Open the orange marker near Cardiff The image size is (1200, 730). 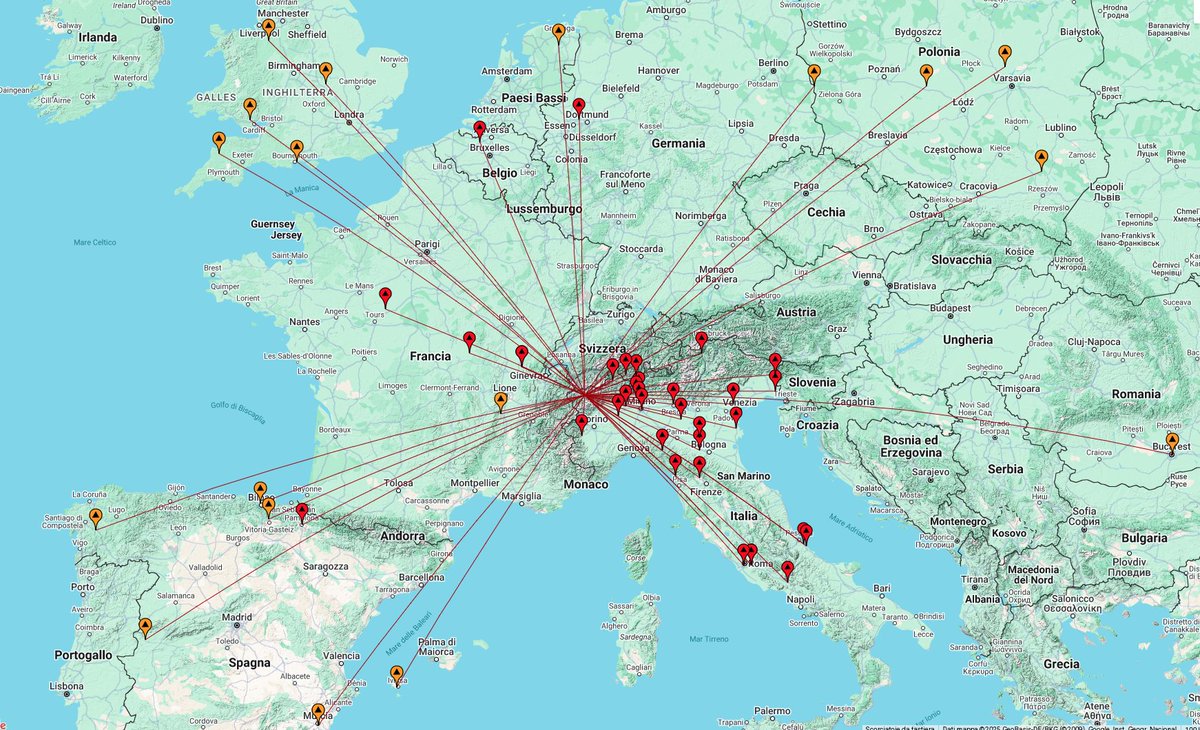[x=250, y=108]
